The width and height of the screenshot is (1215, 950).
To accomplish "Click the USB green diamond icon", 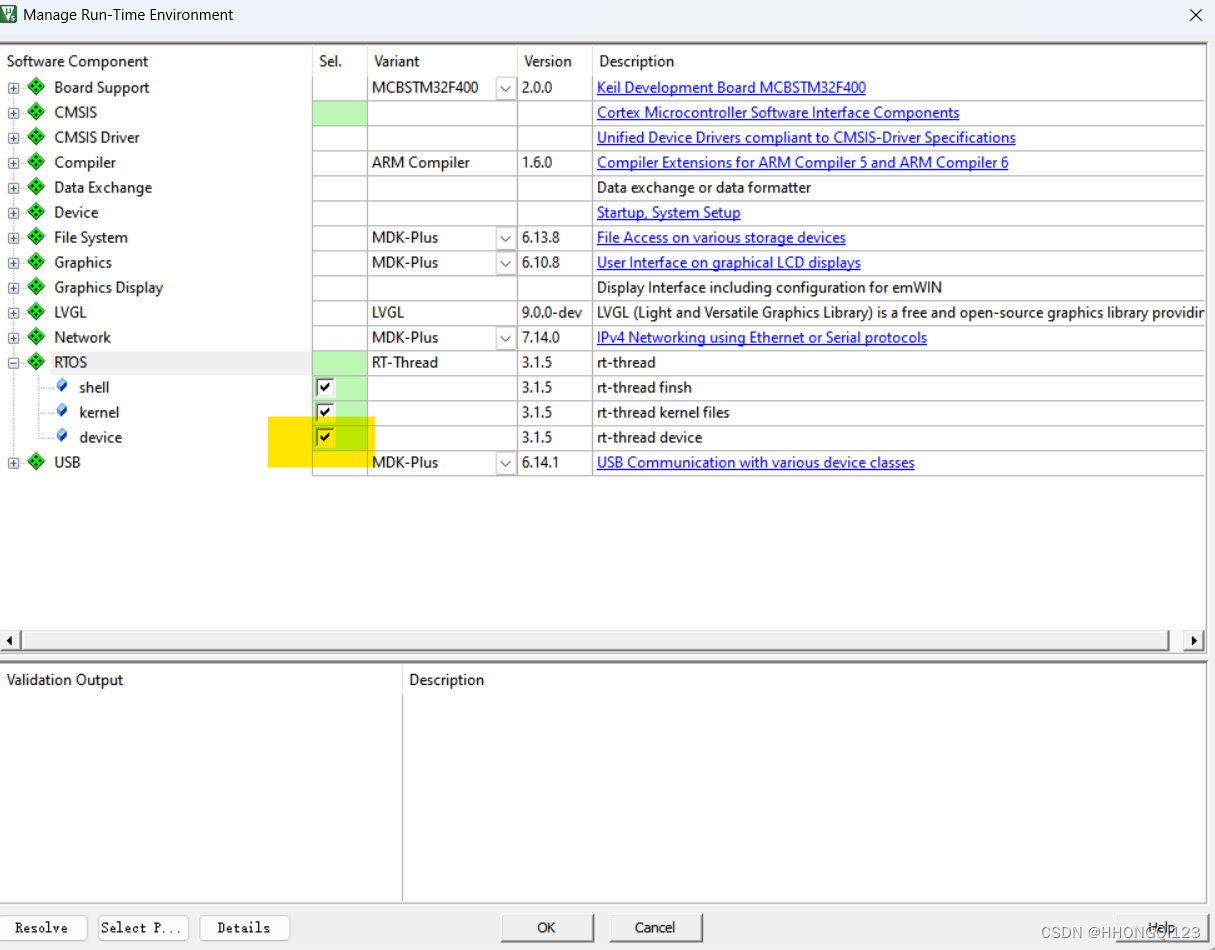I will [x=36, y=462].
